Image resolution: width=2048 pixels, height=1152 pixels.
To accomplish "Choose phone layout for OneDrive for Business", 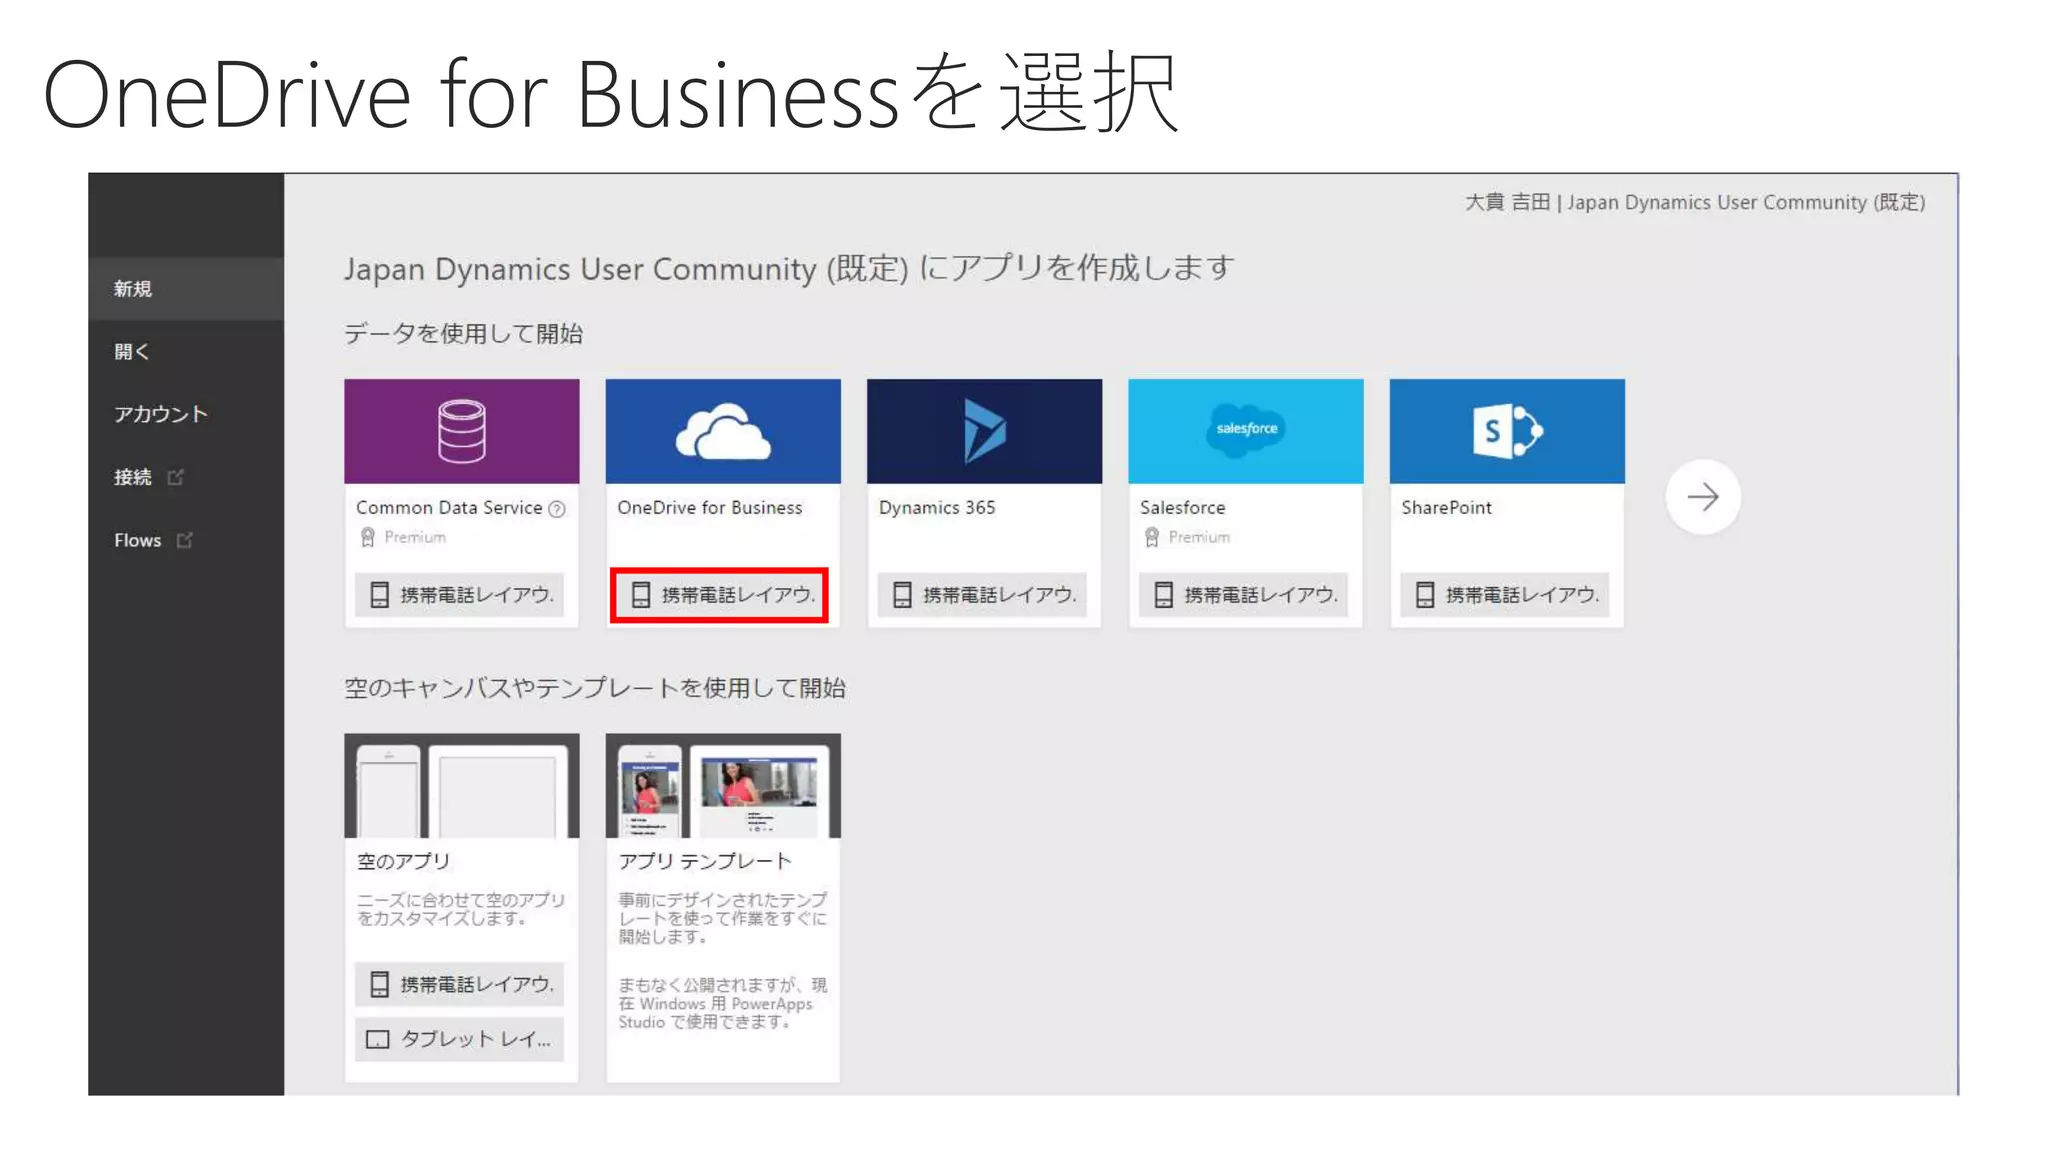I will tap(720, 595).
